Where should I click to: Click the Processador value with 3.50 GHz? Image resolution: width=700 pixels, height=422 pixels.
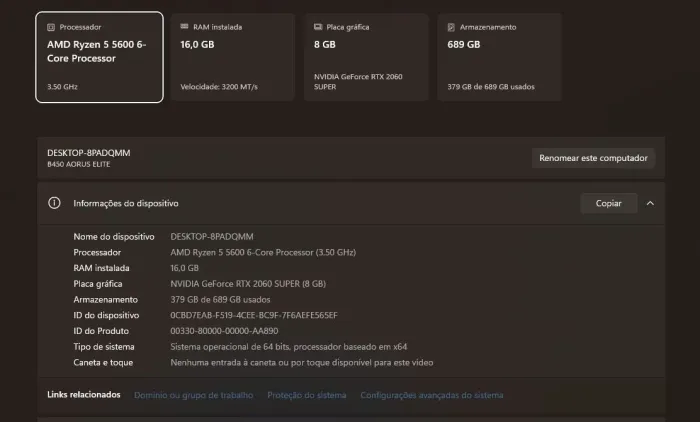point(263,252)
